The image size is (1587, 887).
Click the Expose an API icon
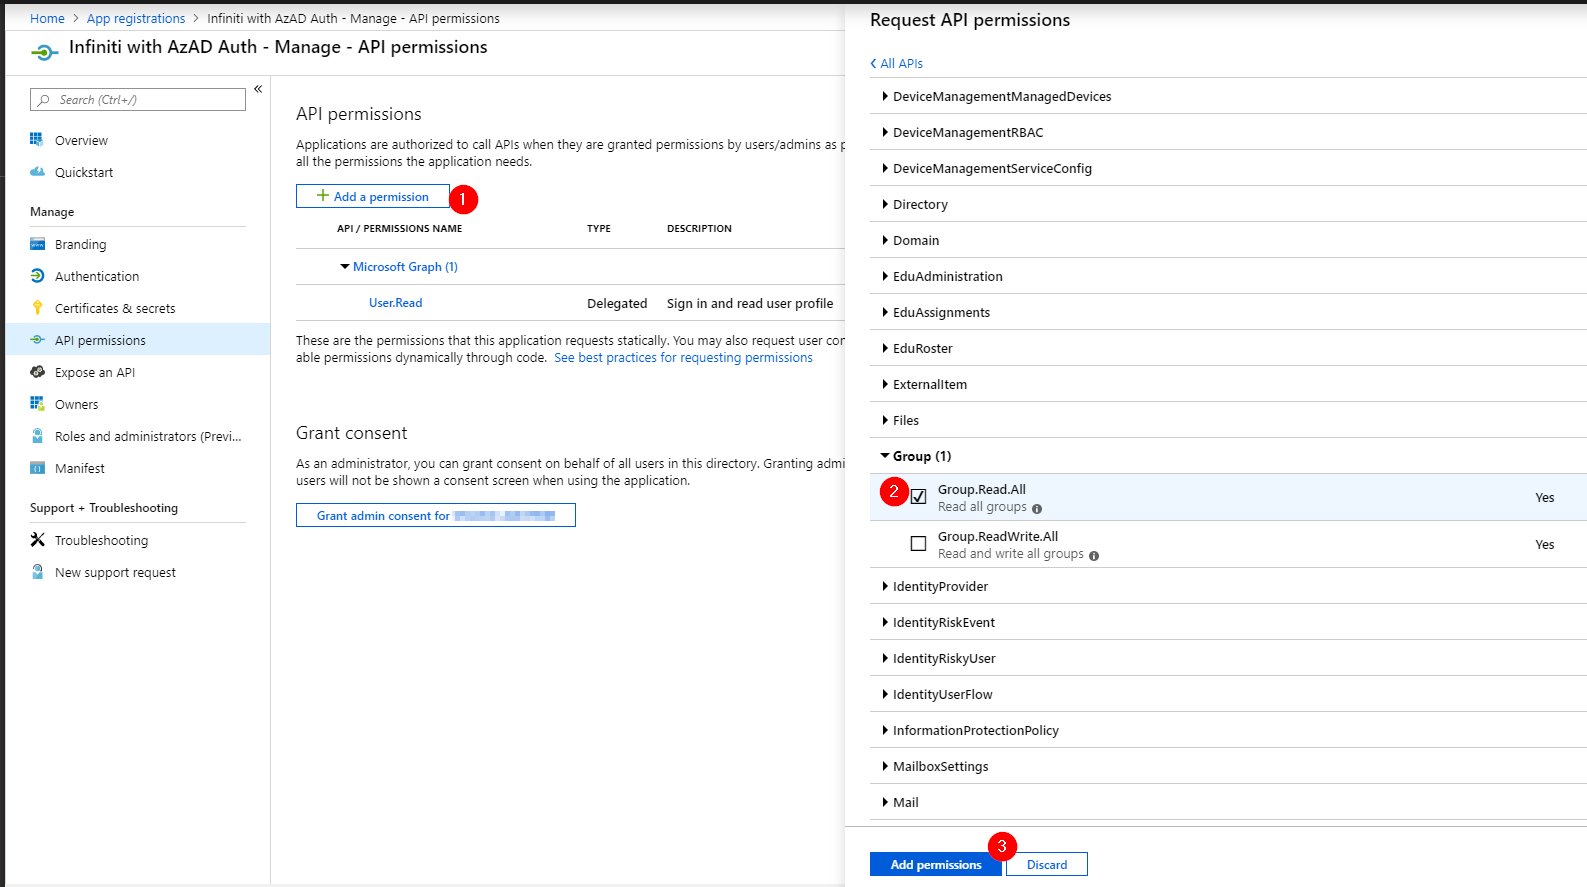[37, 372]
